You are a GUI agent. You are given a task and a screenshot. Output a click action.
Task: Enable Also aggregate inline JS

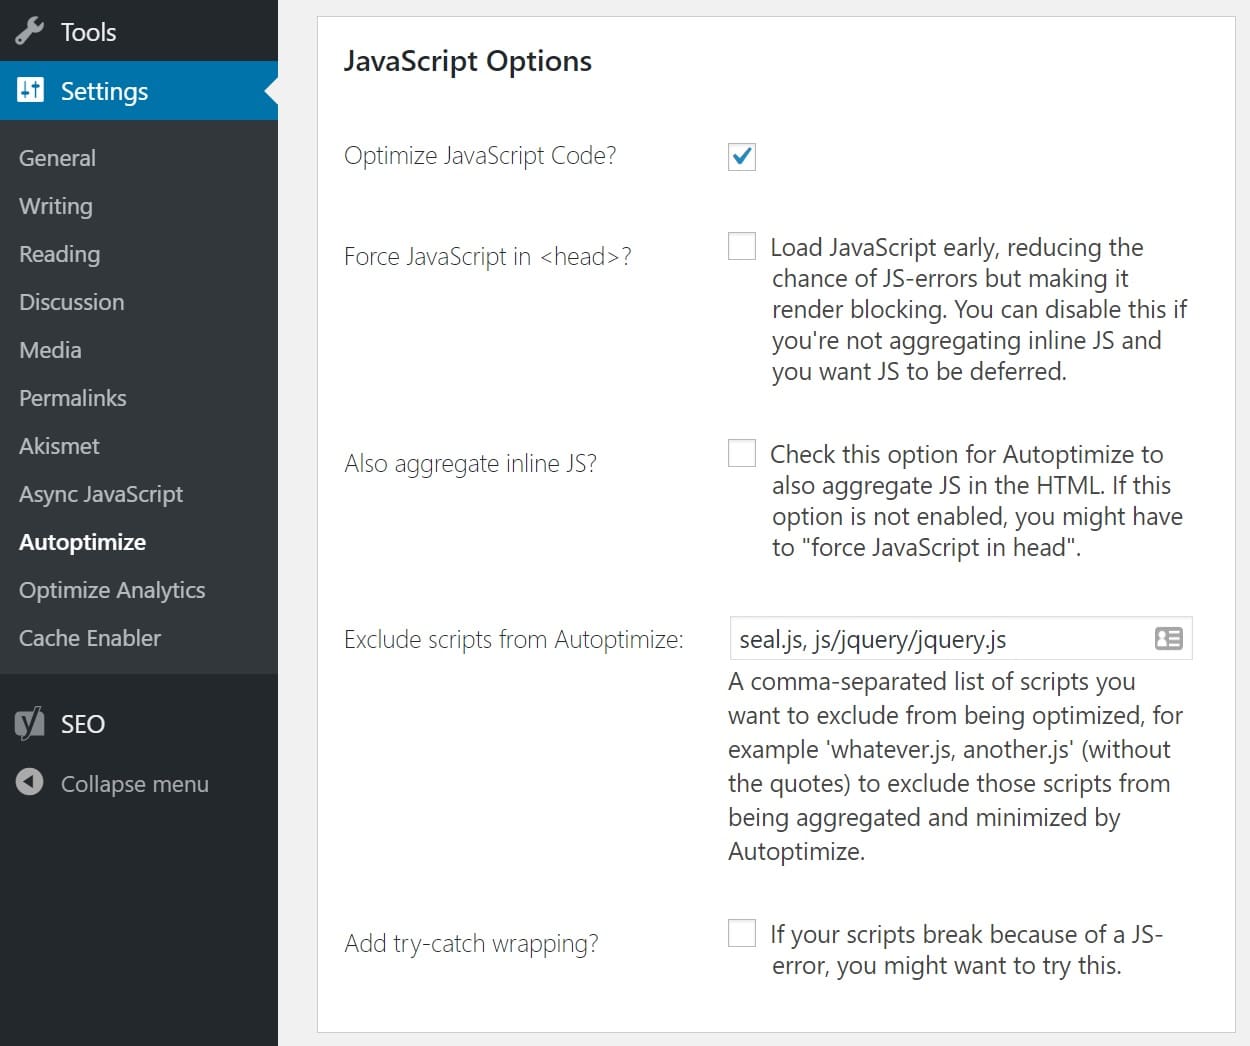[x=741, y=453]
